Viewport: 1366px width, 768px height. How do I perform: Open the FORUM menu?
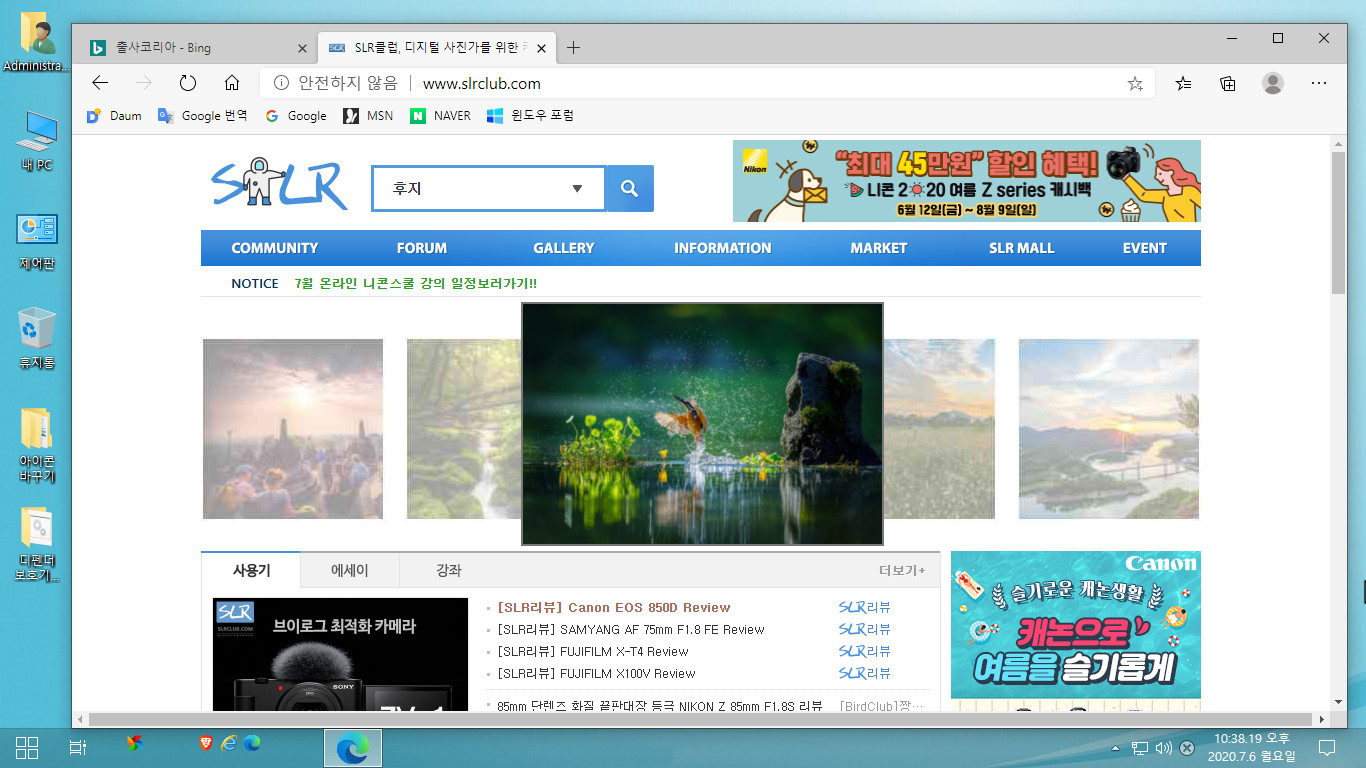click(422, 248)
